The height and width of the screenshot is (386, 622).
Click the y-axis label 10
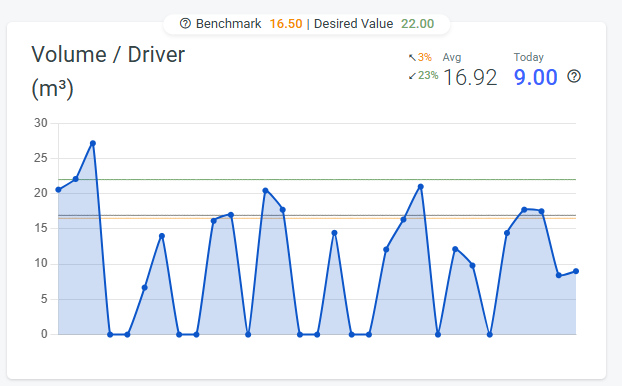coord(40,263)
